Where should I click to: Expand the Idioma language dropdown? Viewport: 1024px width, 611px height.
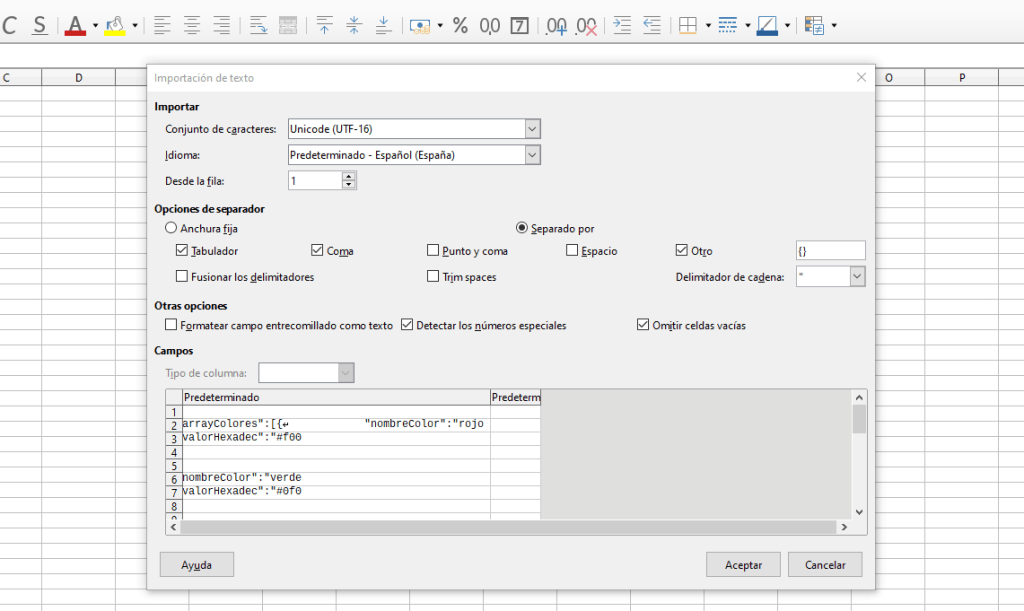coord(532,155)
